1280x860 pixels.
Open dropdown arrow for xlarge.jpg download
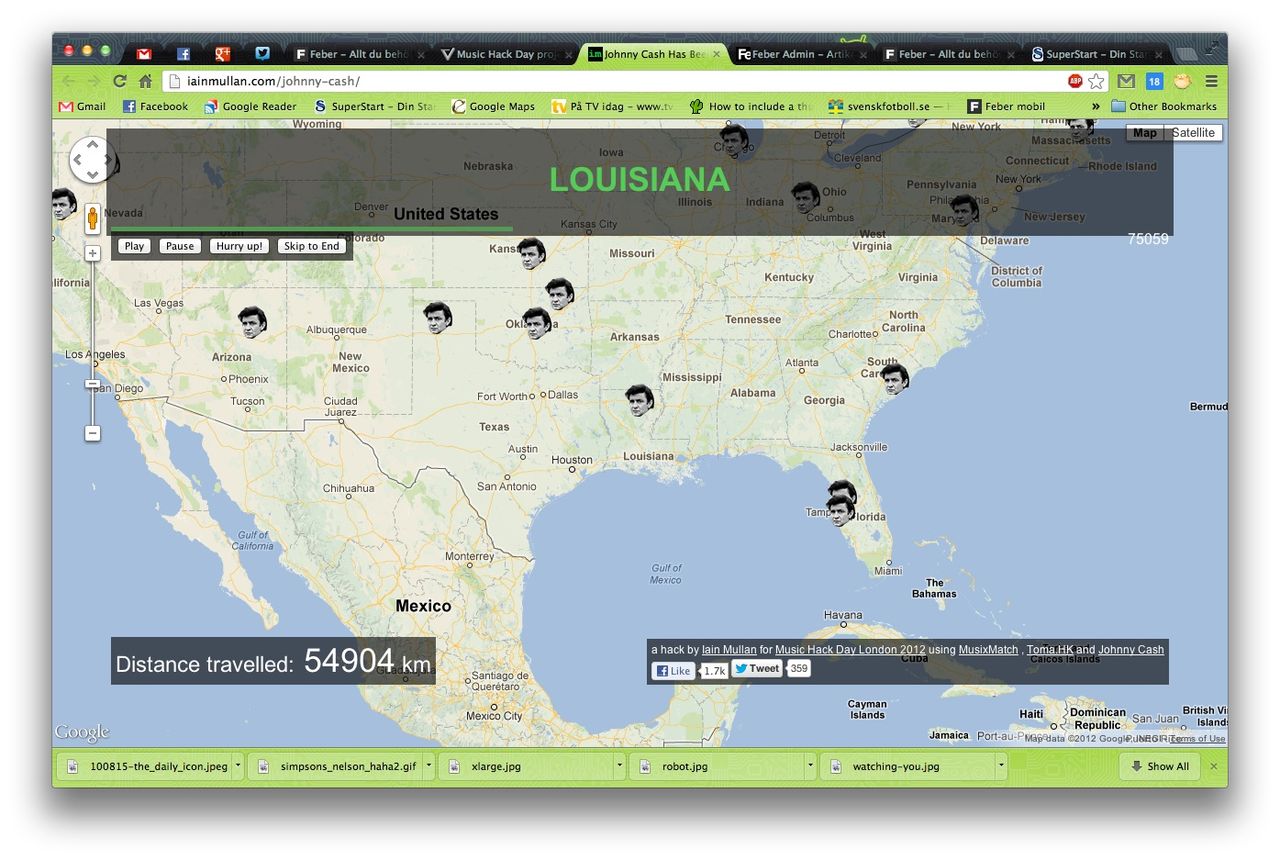[x=619, y=767]
